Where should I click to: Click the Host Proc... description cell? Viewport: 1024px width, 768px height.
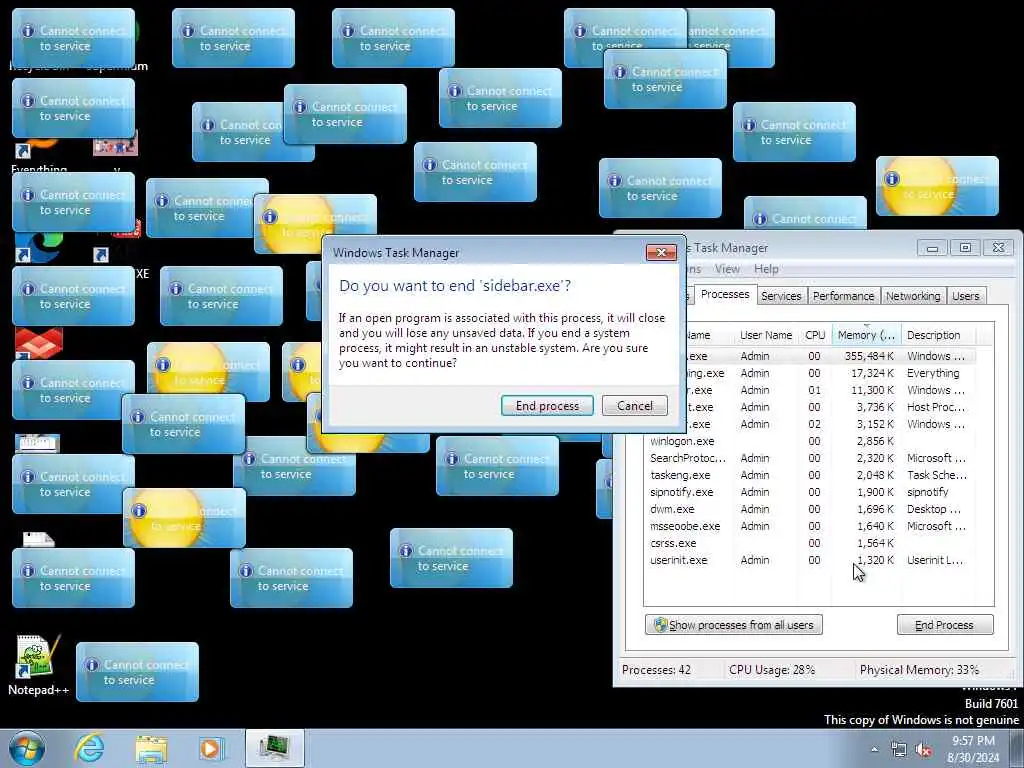click(936, 407)
